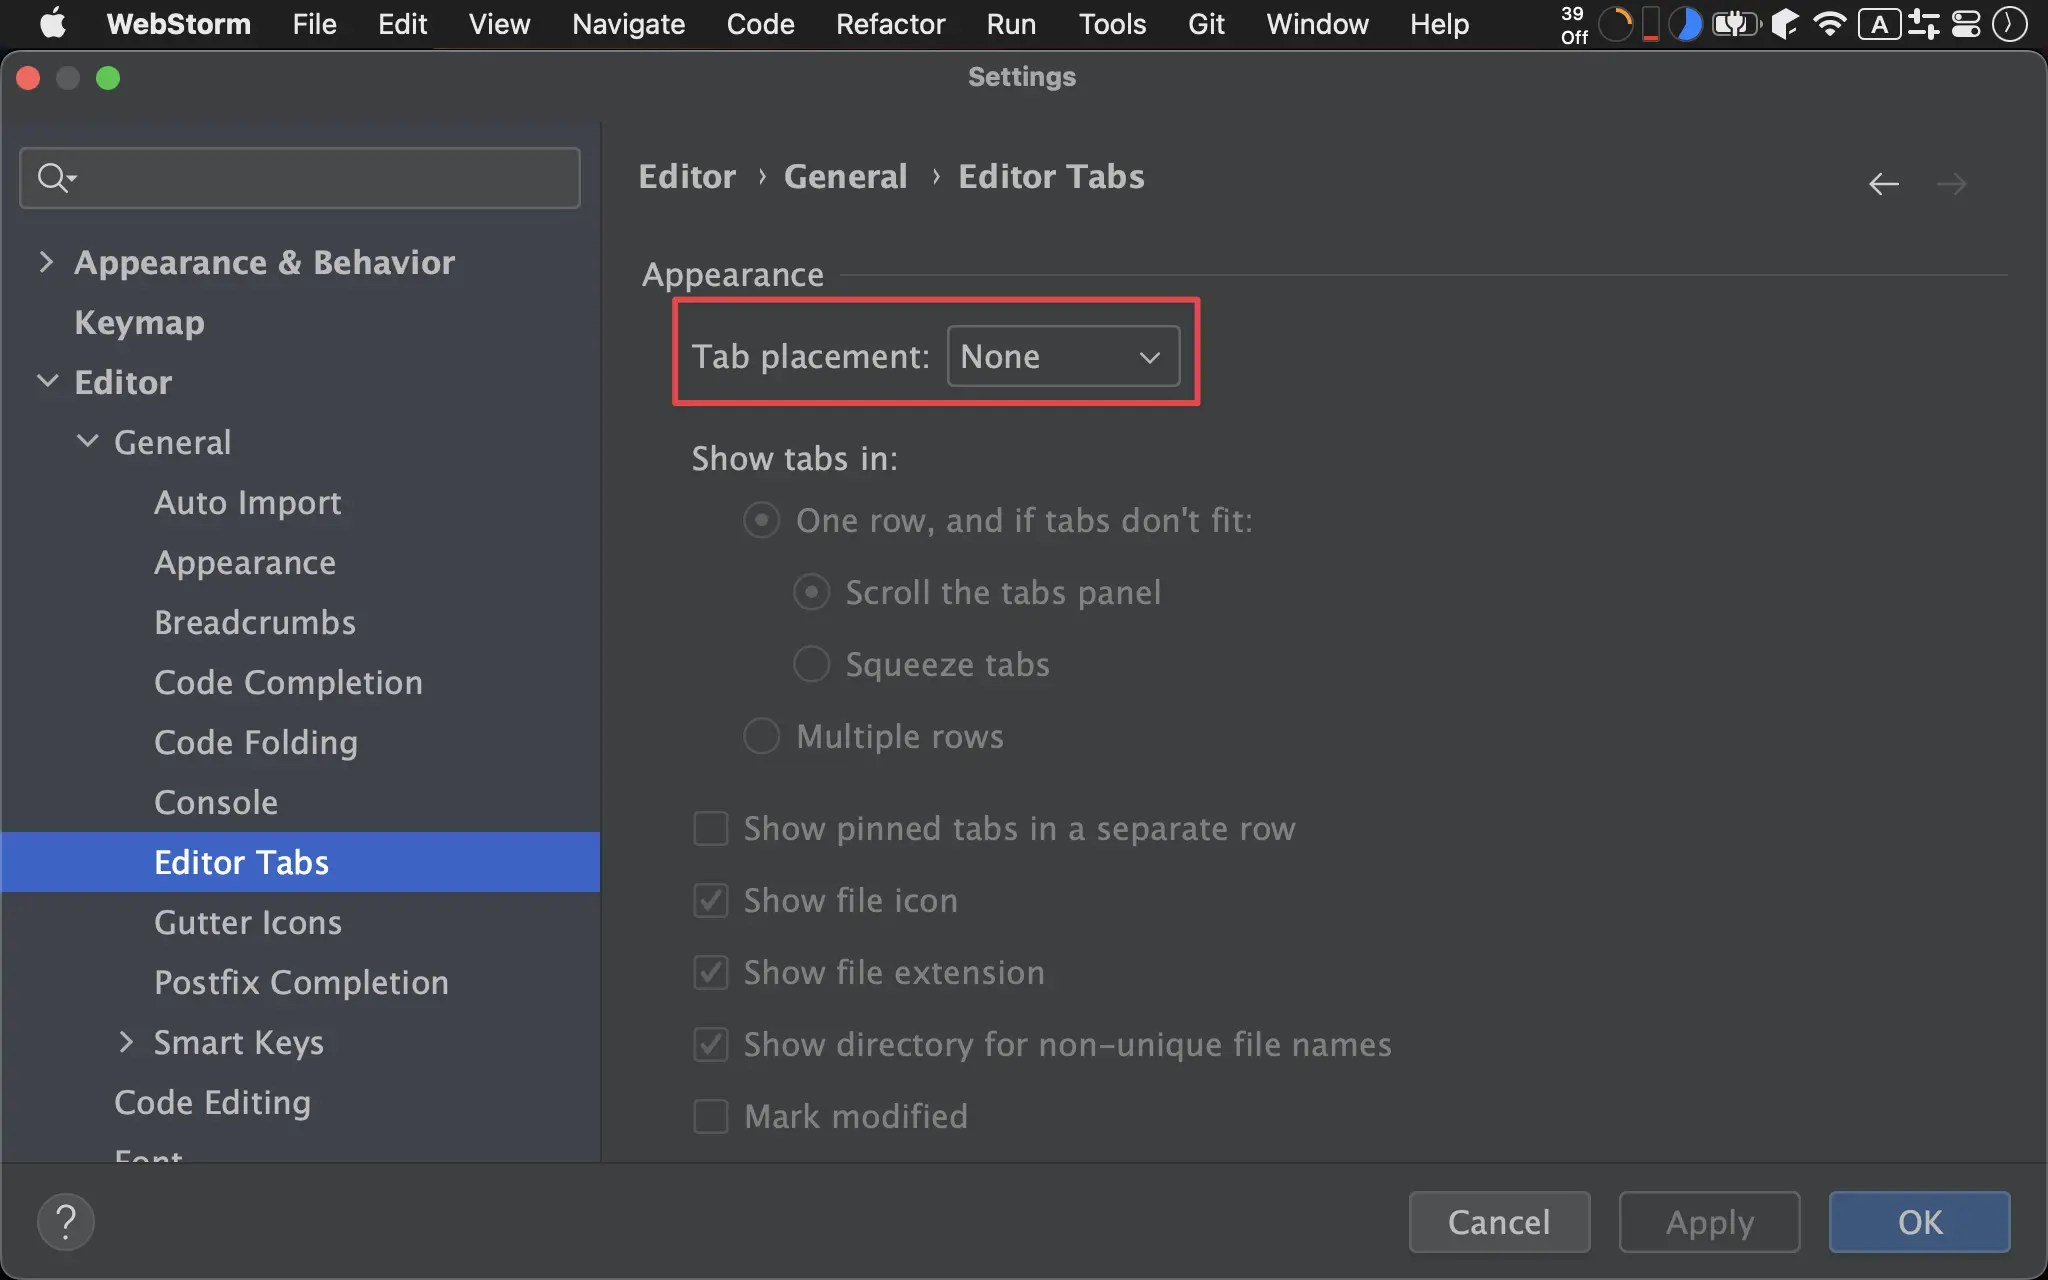This screenshot has height=1280, width=2048.
Task: Click the help question mark icon
Action: (66, 1222)
